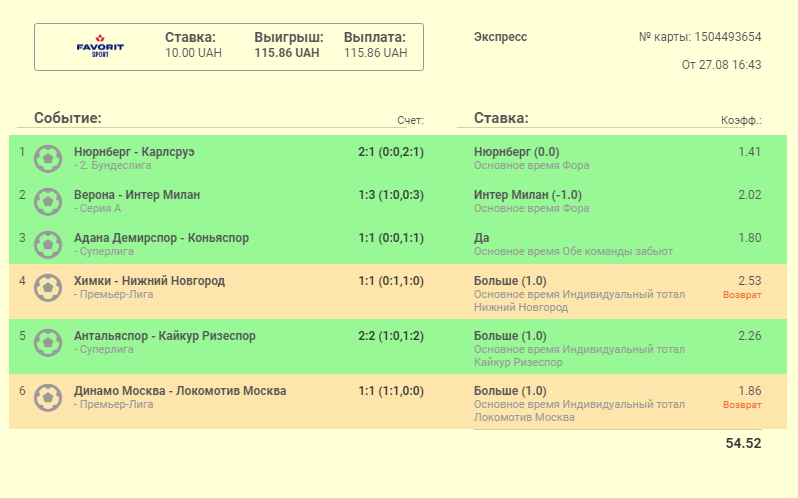The height and width of the screenshot is (498, 798).
Task: Click the Выплата: label
Action: pyautogui.click(x=375, y=37)
